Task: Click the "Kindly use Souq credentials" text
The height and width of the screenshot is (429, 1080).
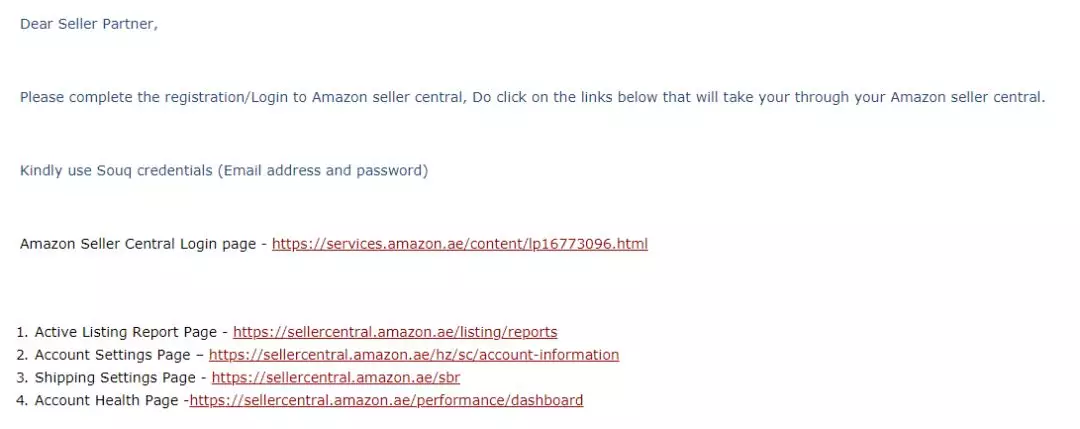Action: (116, 171)
